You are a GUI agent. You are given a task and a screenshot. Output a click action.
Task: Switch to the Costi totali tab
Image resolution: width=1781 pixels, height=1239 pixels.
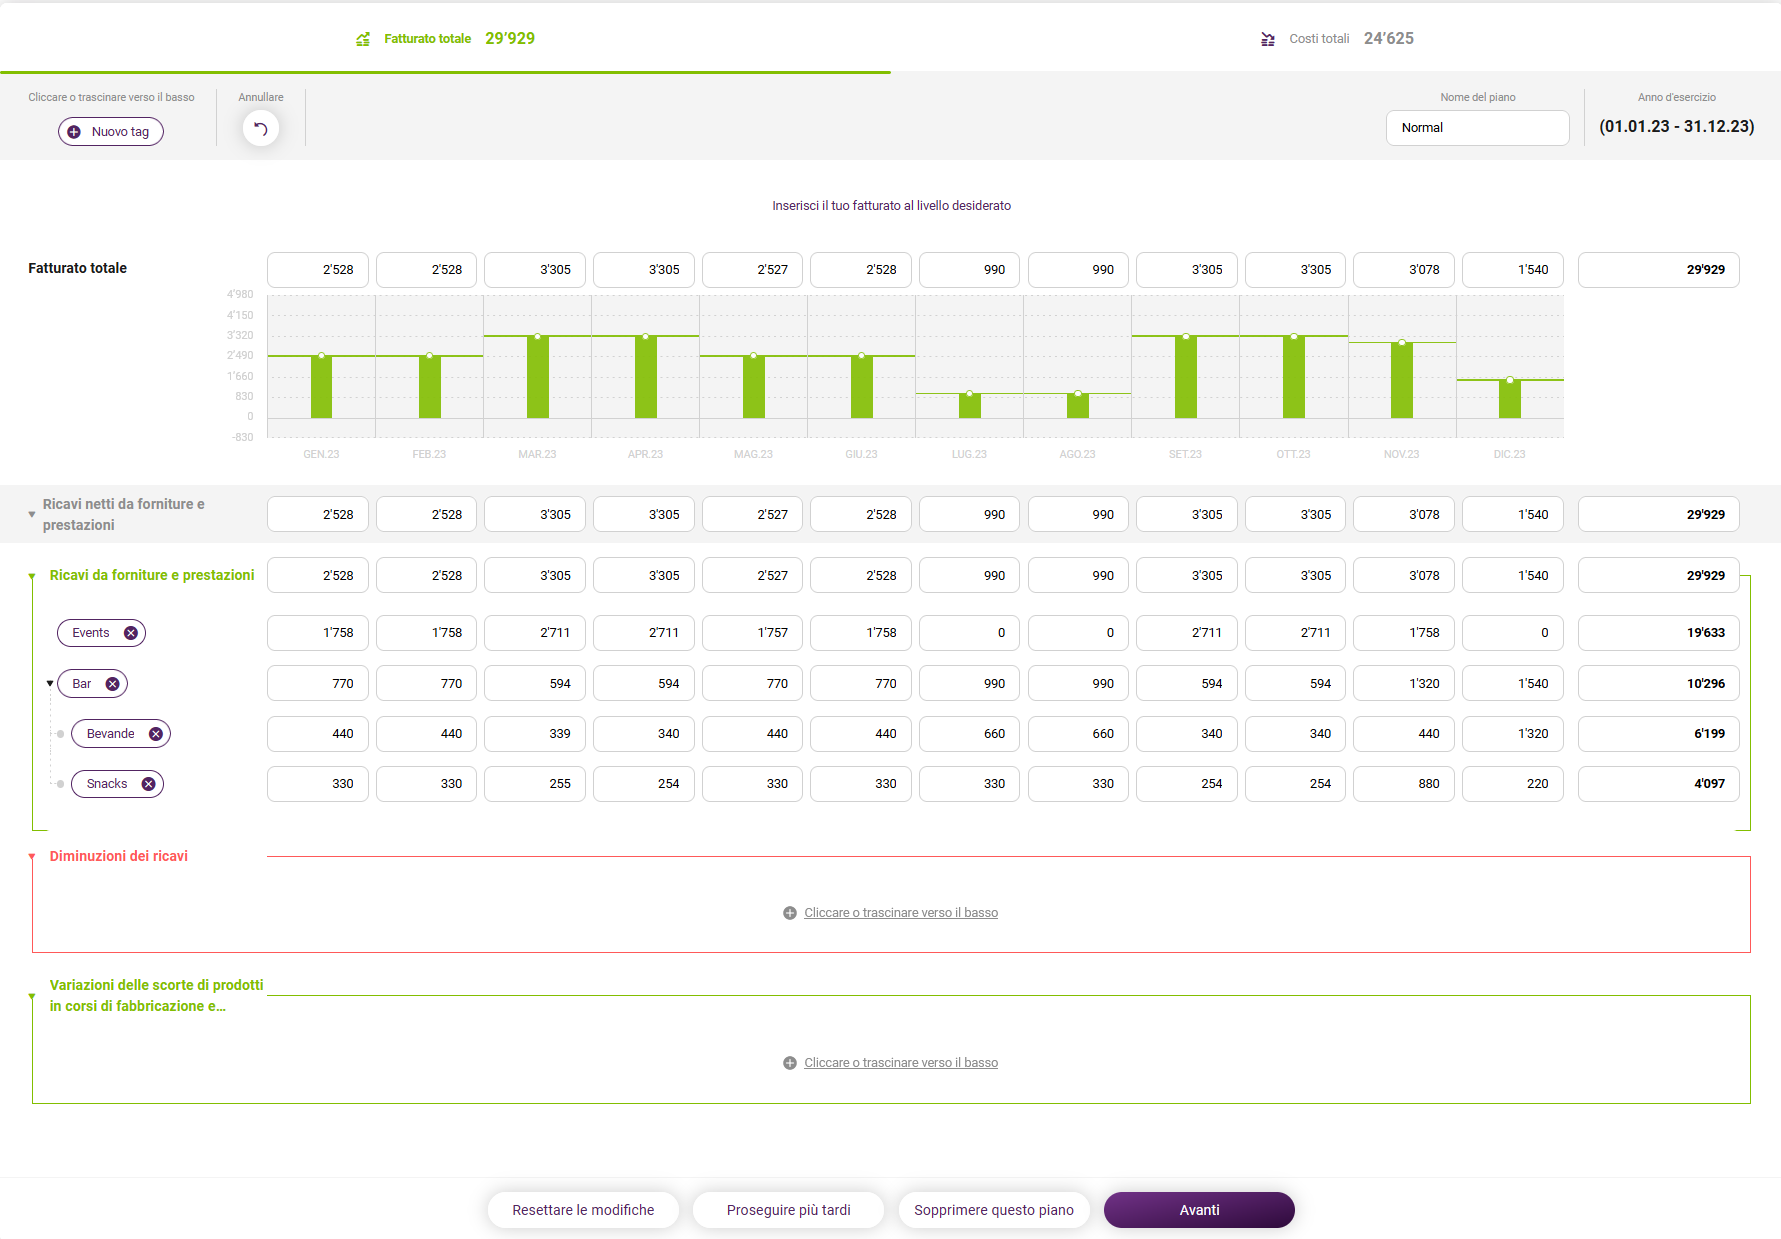(1336, 38)
